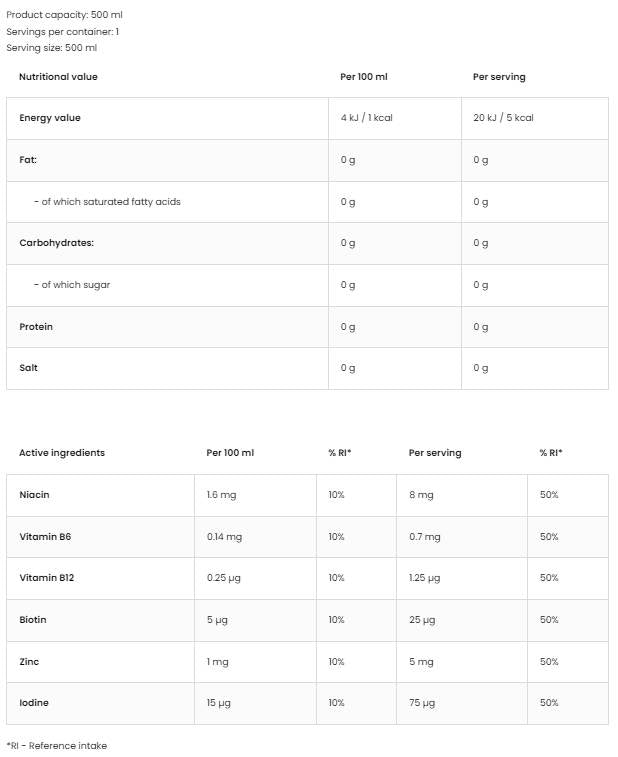
Task: Click the 'Iodine' ingredient label
Action: pos(34,703)
